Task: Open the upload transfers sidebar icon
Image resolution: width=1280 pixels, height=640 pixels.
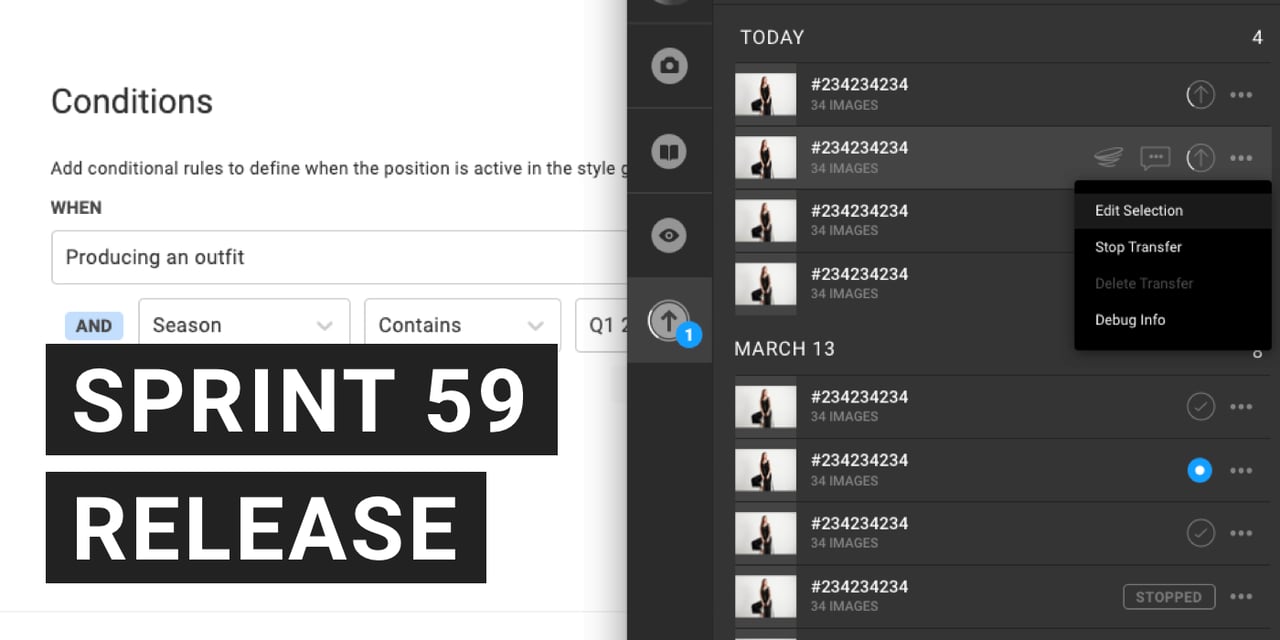Action: (x=669, y=321)
